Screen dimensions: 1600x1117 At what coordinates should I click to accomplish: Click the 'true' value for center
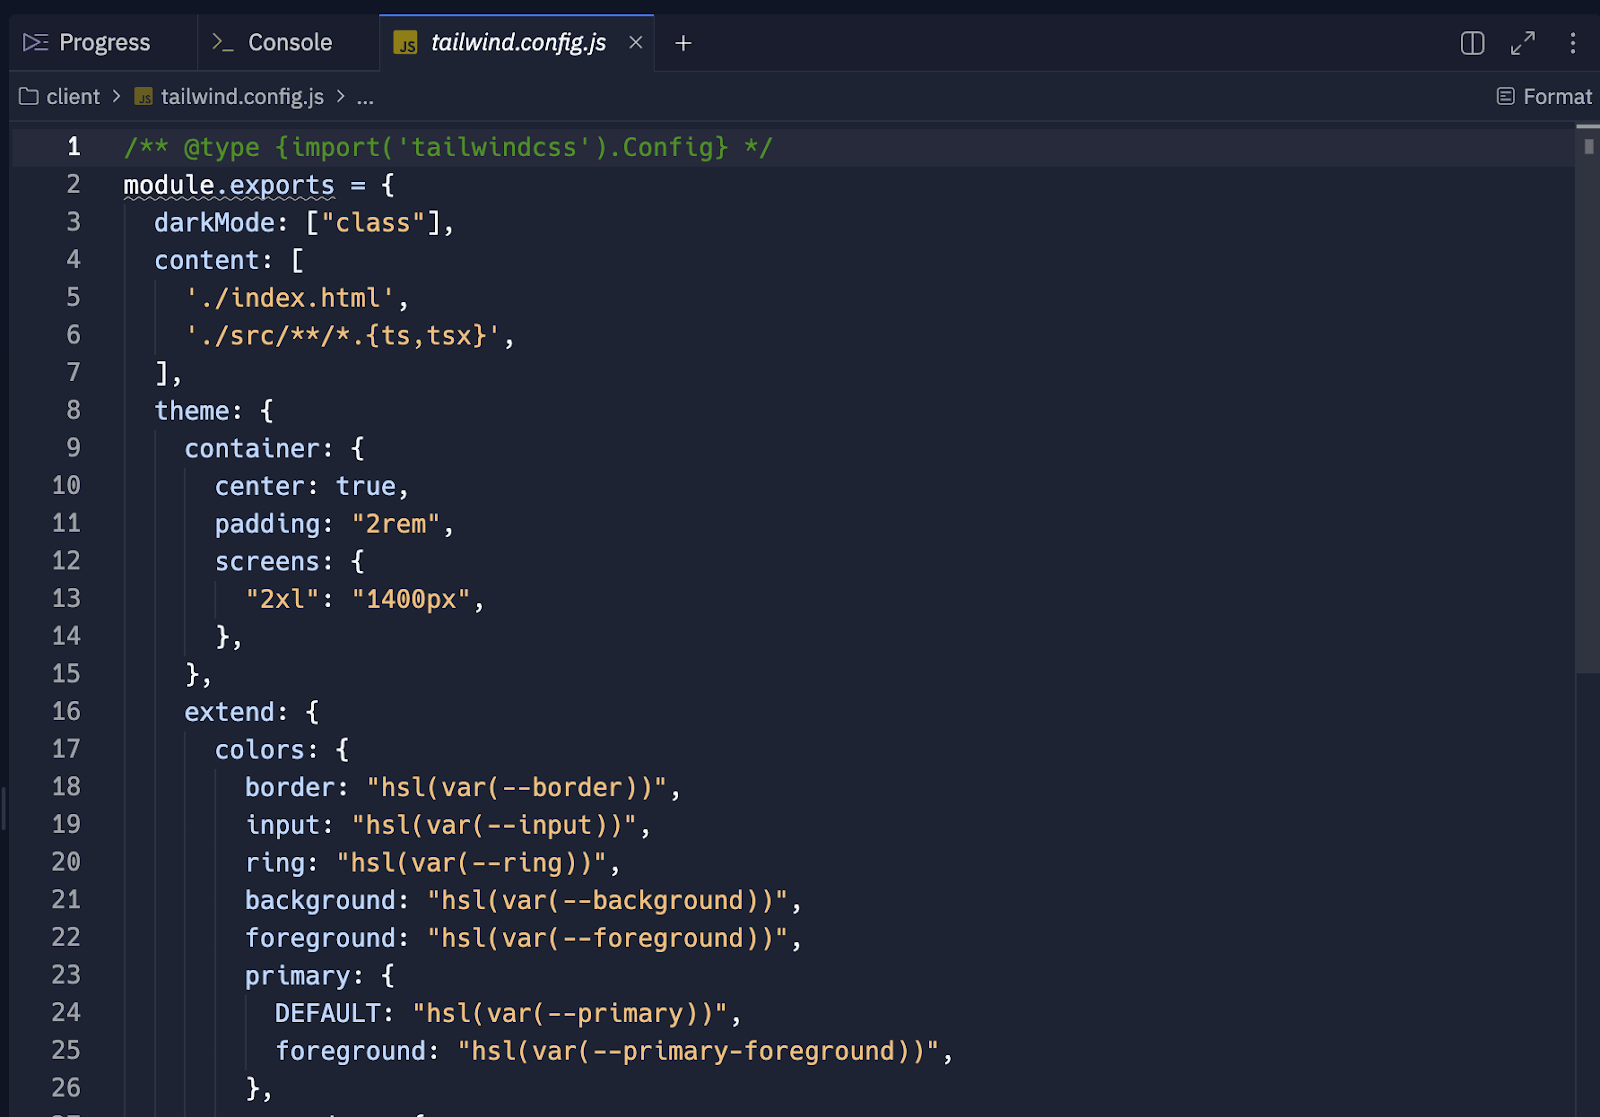click(366, 486)
